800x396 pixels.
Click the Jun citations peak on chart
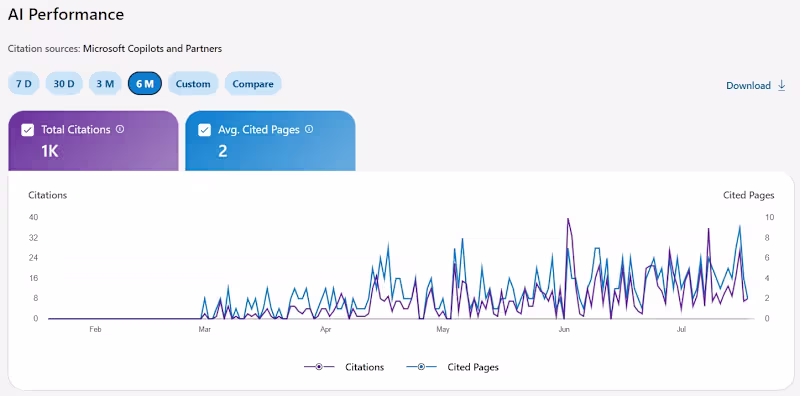click(567, 219)
